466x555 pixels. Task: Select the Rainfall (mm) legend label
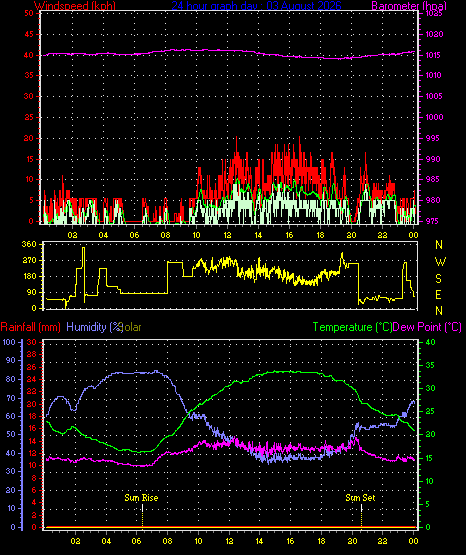[30, 327]
